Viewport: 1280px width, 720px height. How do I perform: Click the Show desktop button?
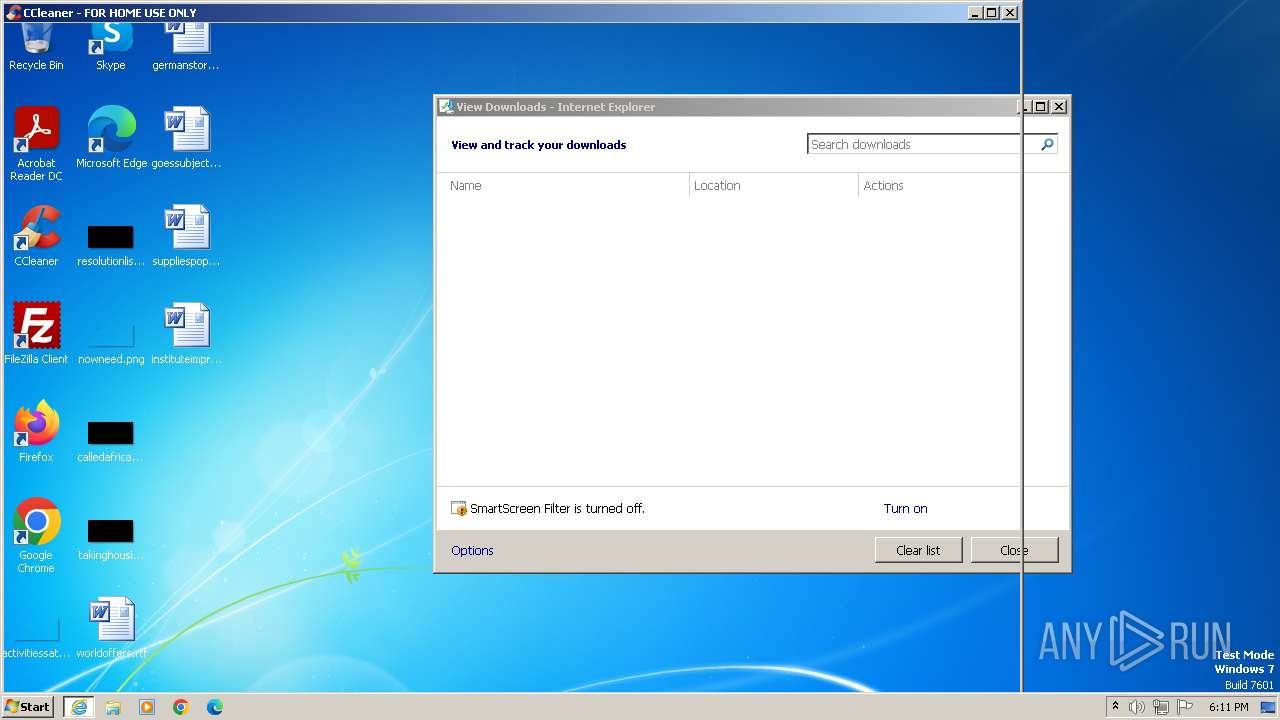(1268, 707)
